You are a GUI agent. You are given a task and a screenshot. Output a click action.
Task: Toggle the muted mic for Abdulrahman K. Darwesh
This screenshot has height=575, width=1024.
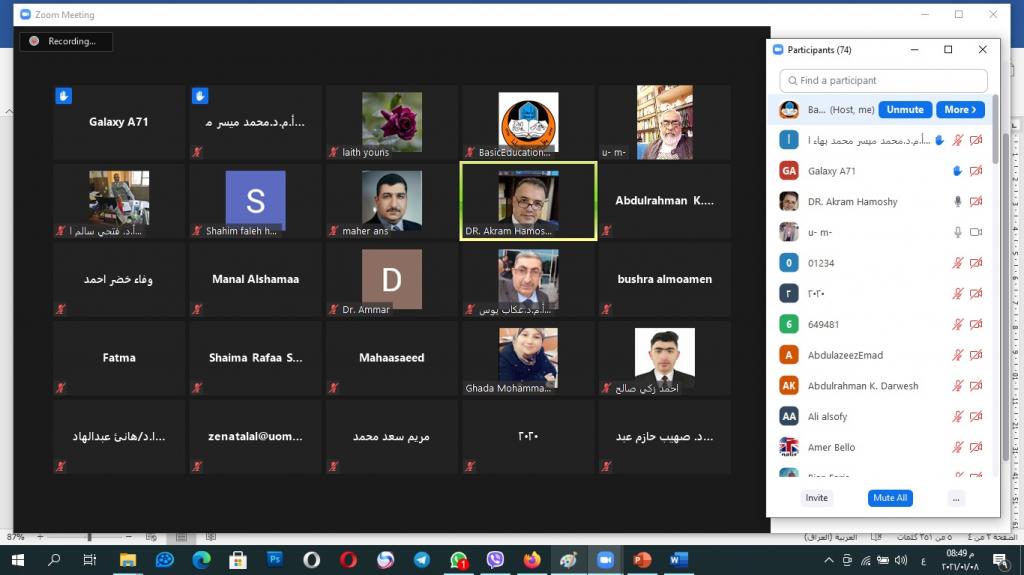(957, 386)
